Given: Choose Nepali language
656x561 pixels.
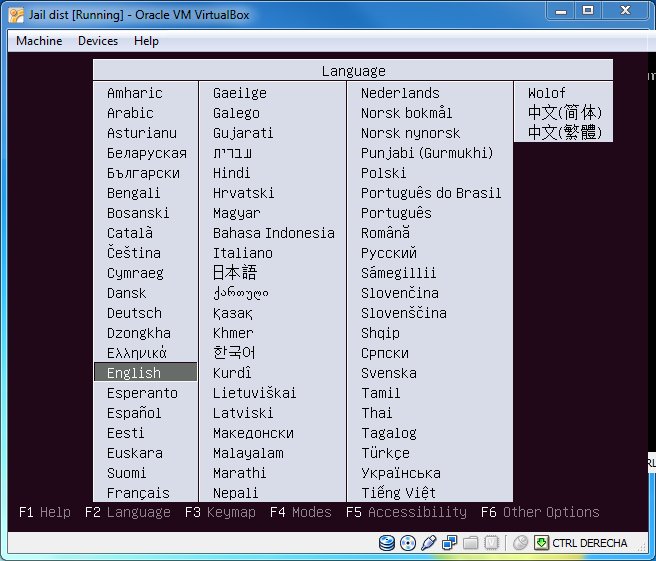Looking at the screenshot, I should (x=236, y=494).
